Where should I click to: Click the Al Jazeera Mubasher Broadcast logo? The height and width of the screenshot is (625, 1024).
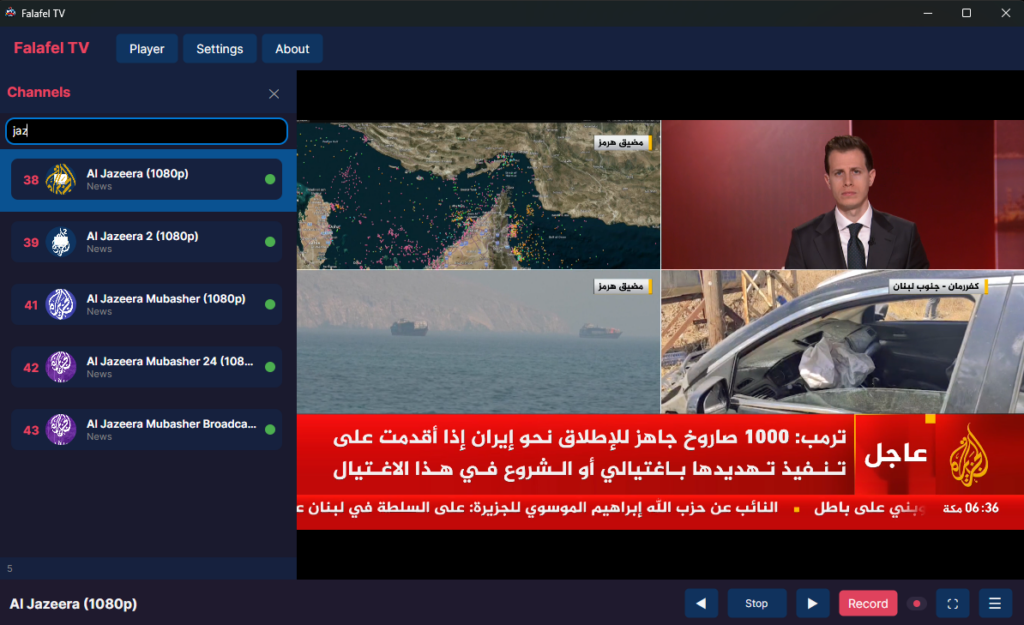pyautogui.click(x=61, y=430)
